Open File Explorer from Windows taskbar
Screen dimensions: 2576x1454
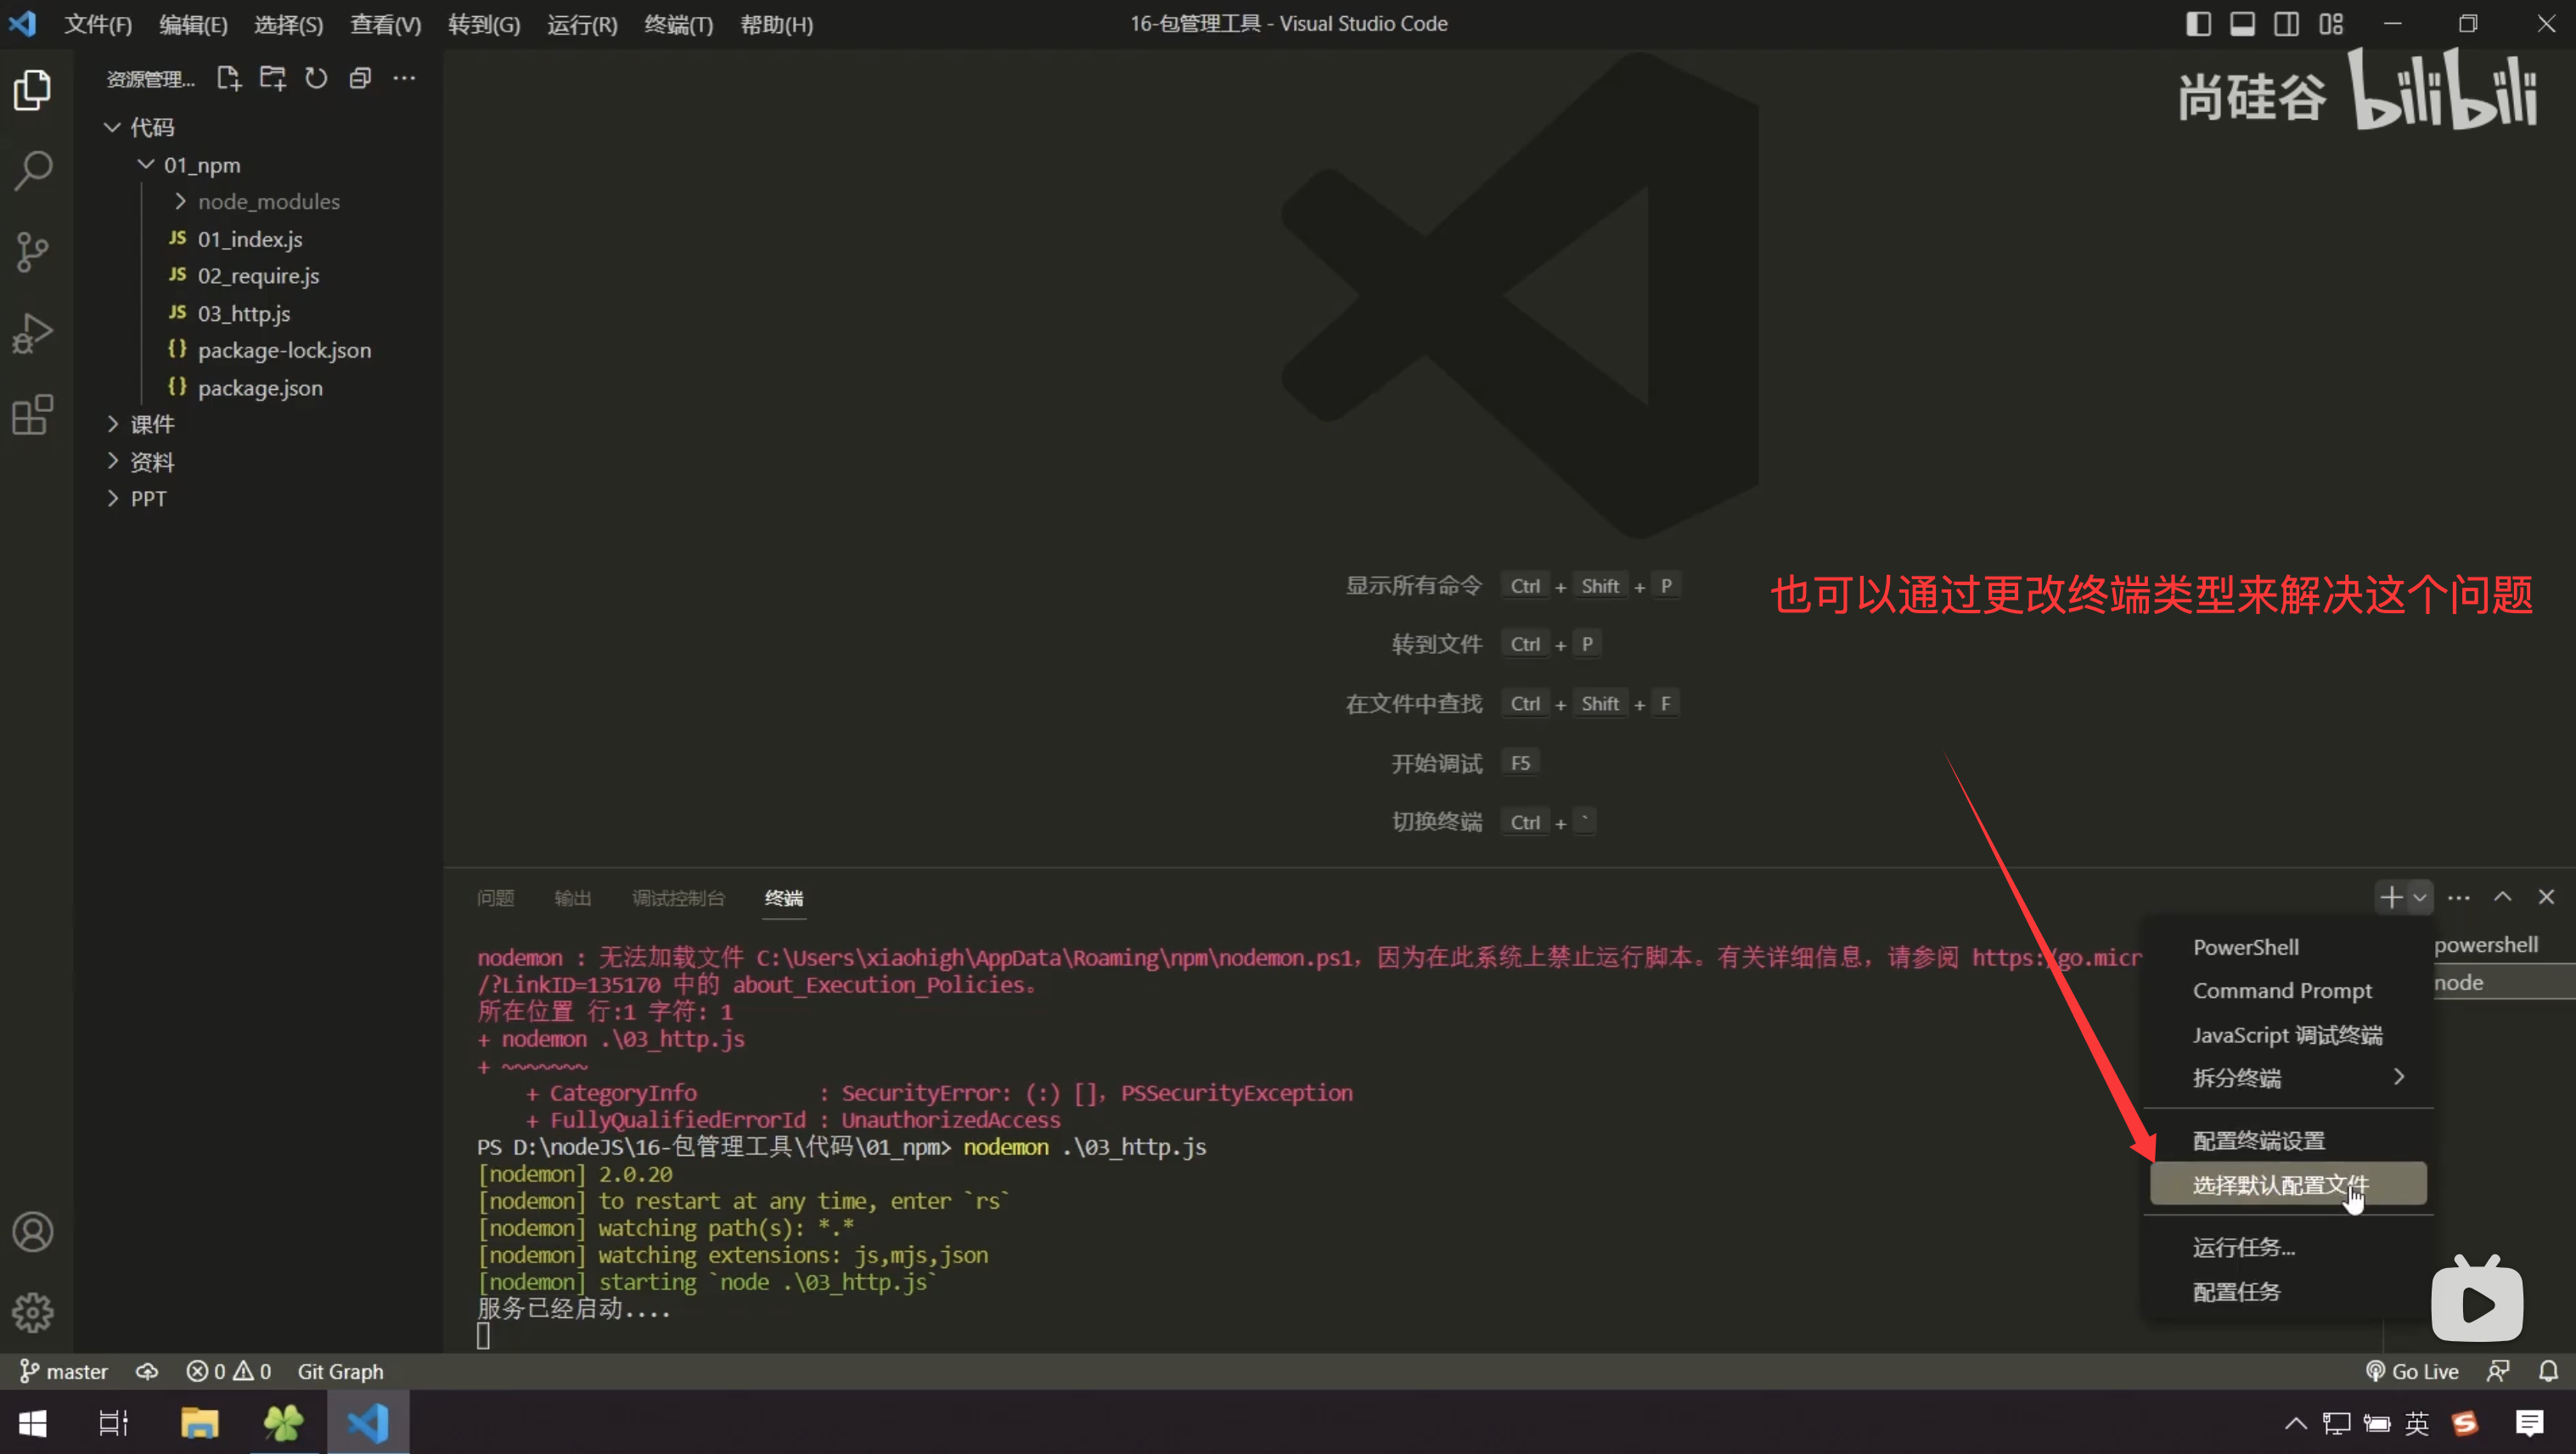(x=199, y=1422)
